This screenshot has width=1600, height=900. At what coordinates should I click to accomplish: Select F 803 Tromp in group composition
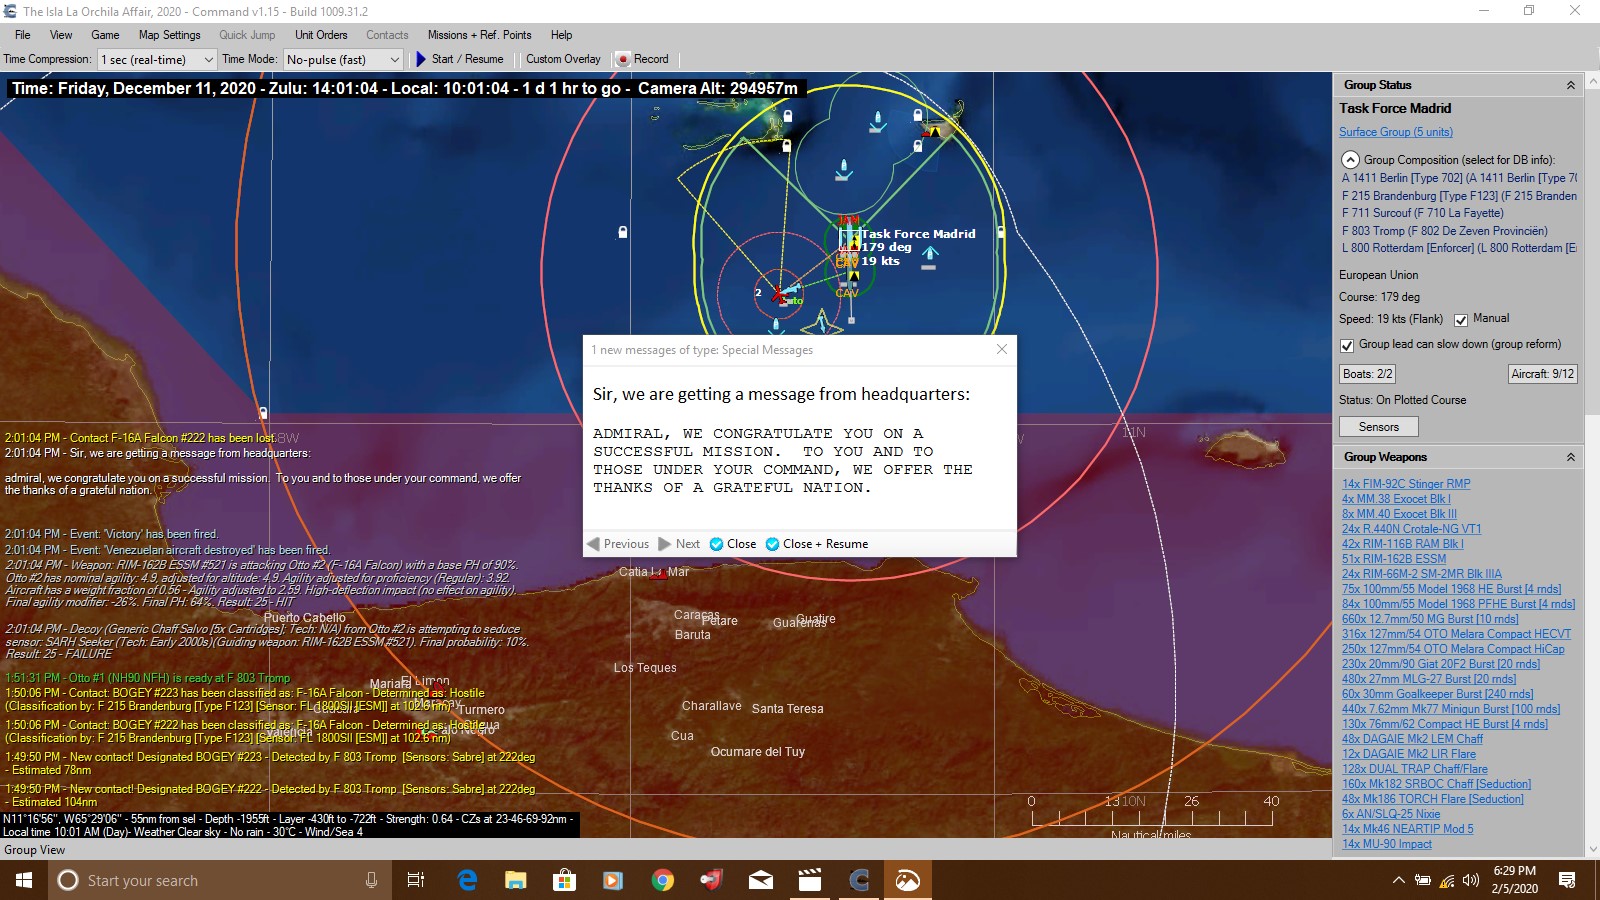click(1444, 231)
